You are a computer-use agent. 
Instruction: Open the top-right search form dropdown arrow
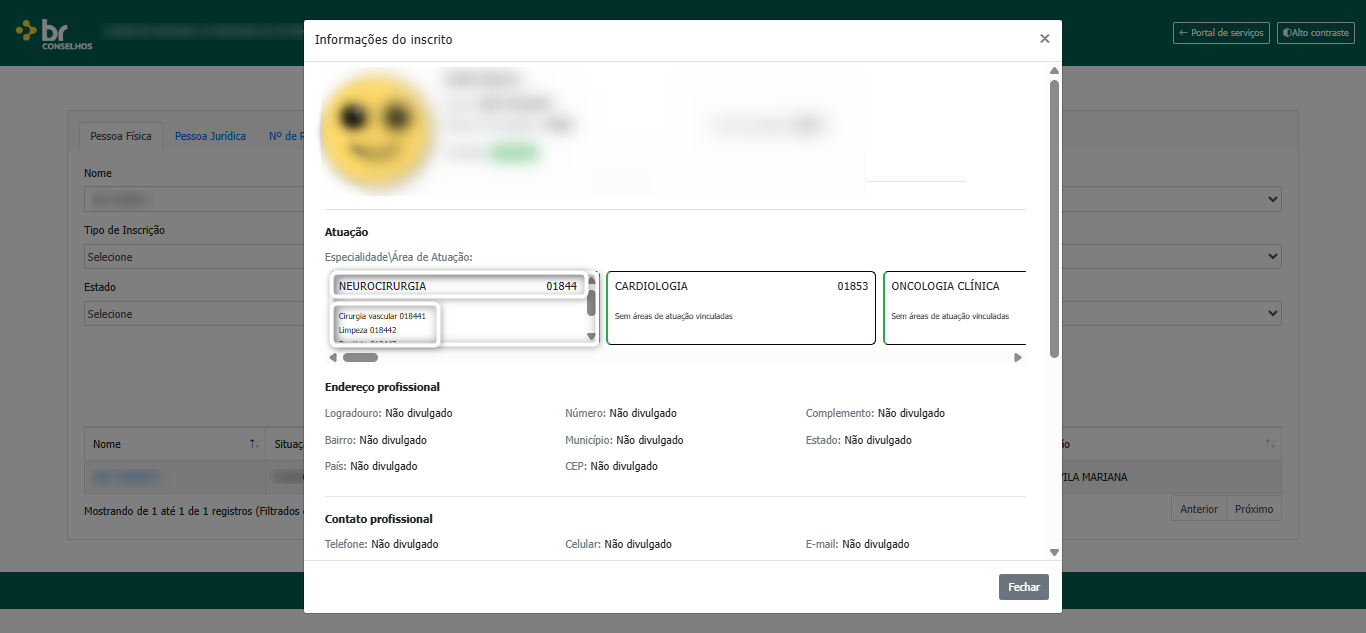point(1272,199)
